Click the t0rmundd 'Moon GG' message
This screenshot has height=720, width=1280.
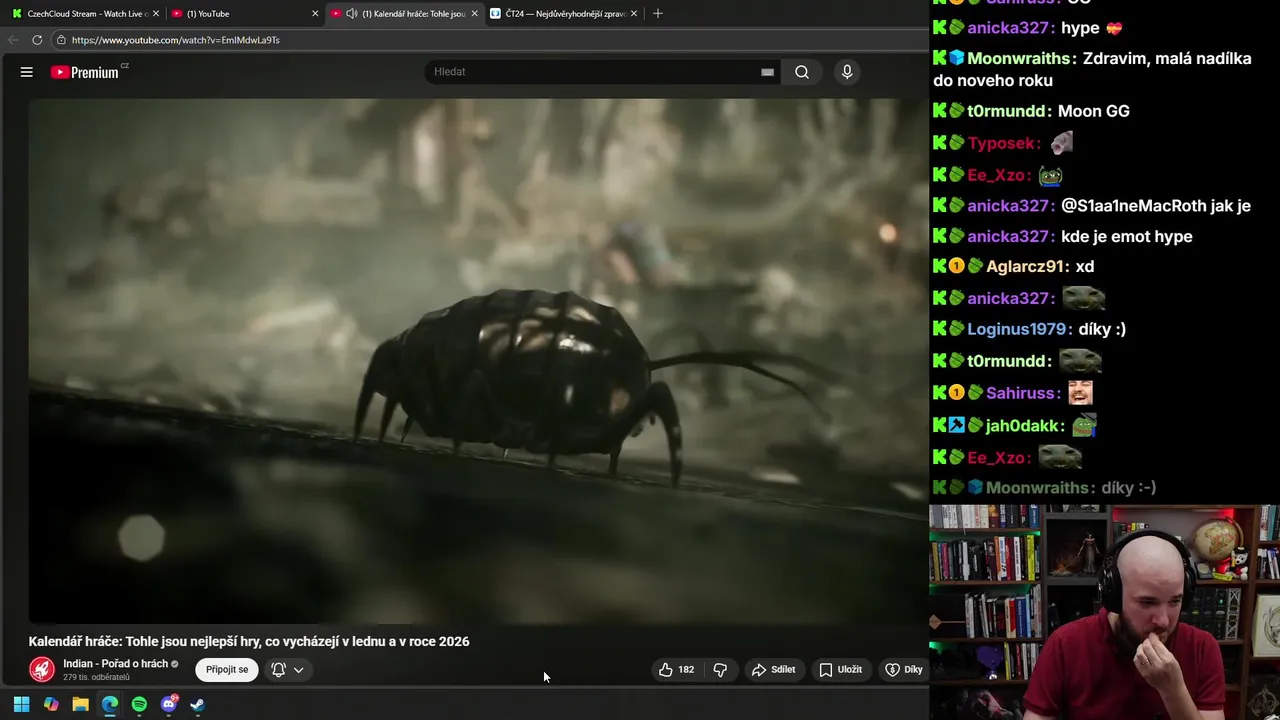(1093, 111)
